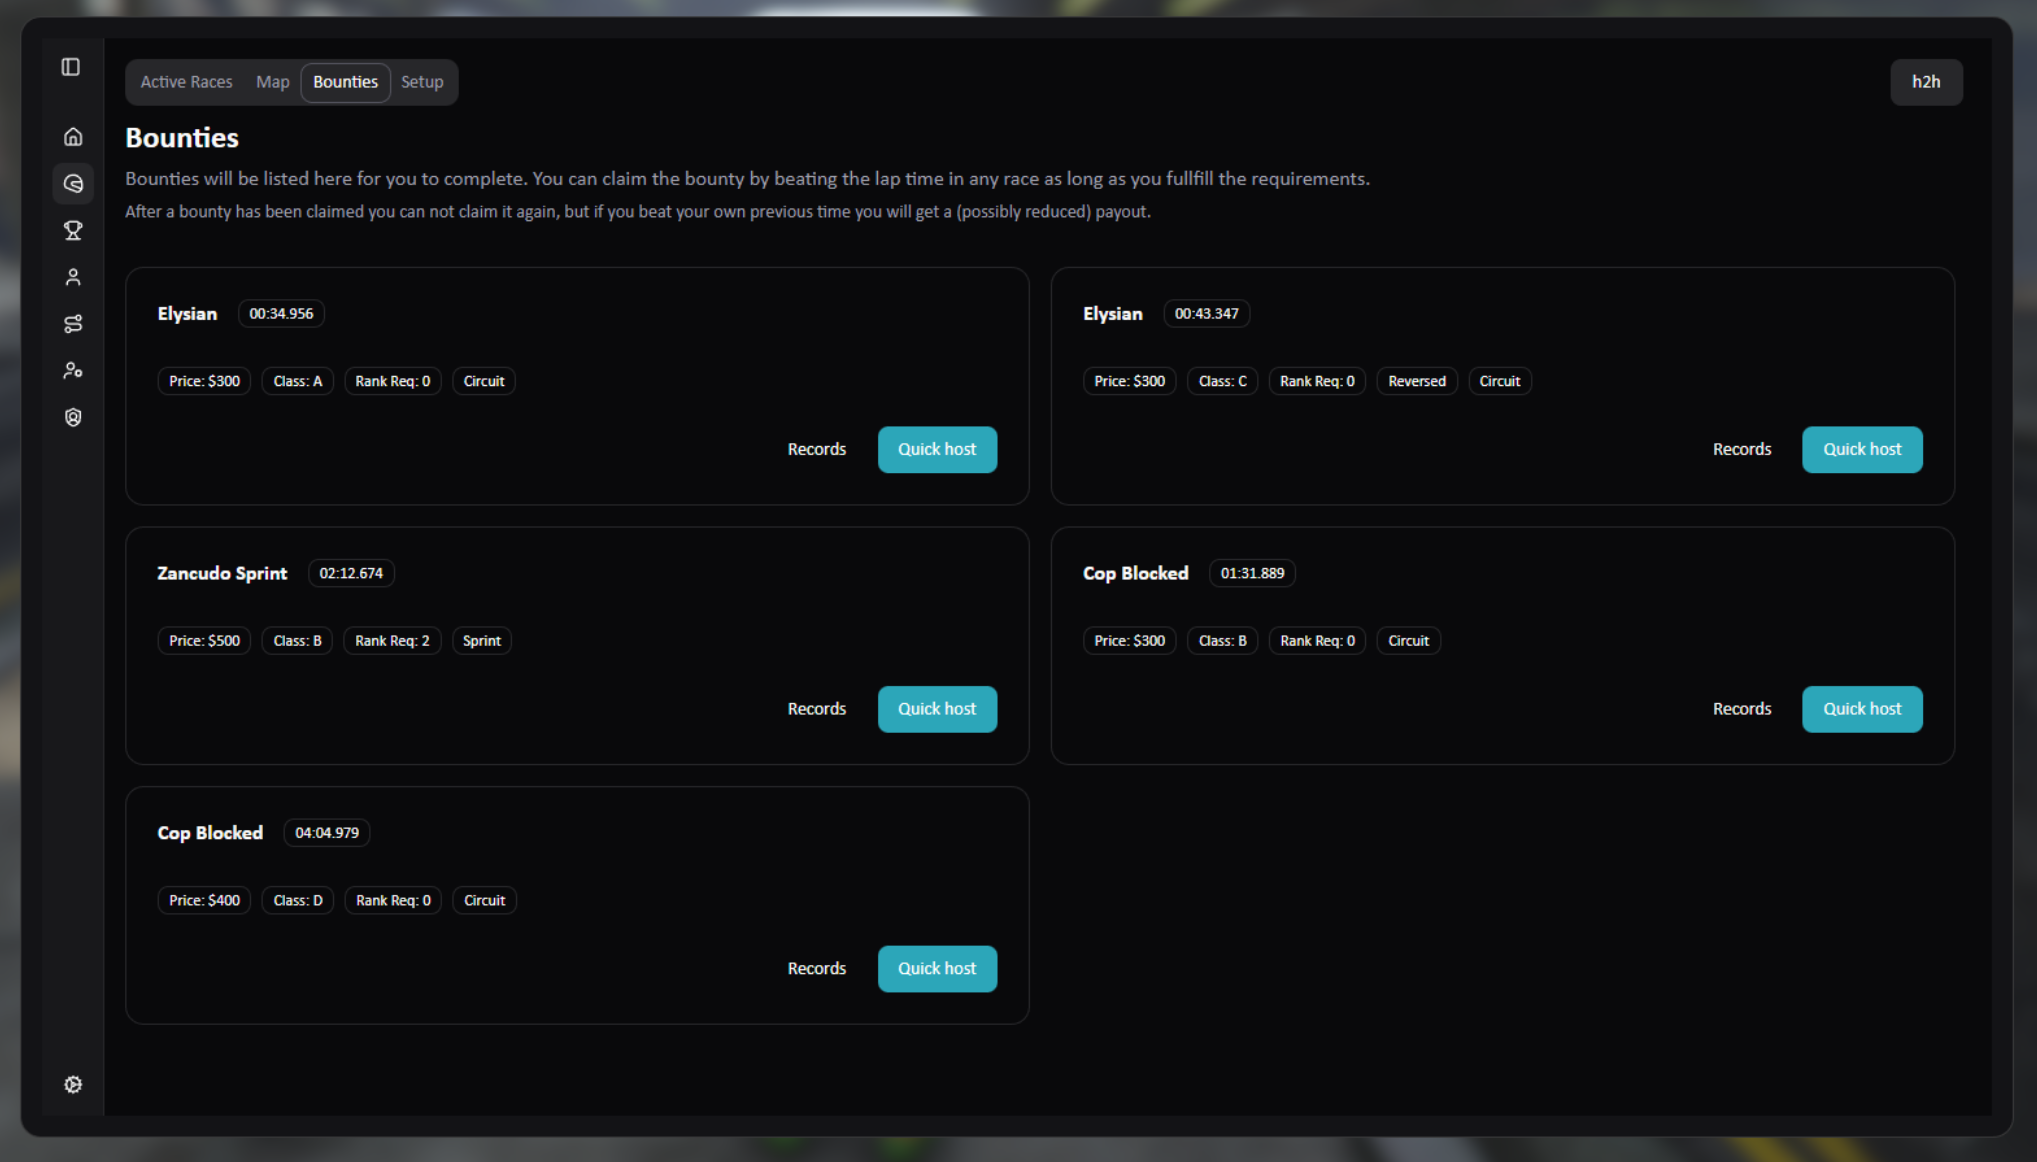
Task: View Records for Cop Blocked Class D
Action: pos(816,969)
